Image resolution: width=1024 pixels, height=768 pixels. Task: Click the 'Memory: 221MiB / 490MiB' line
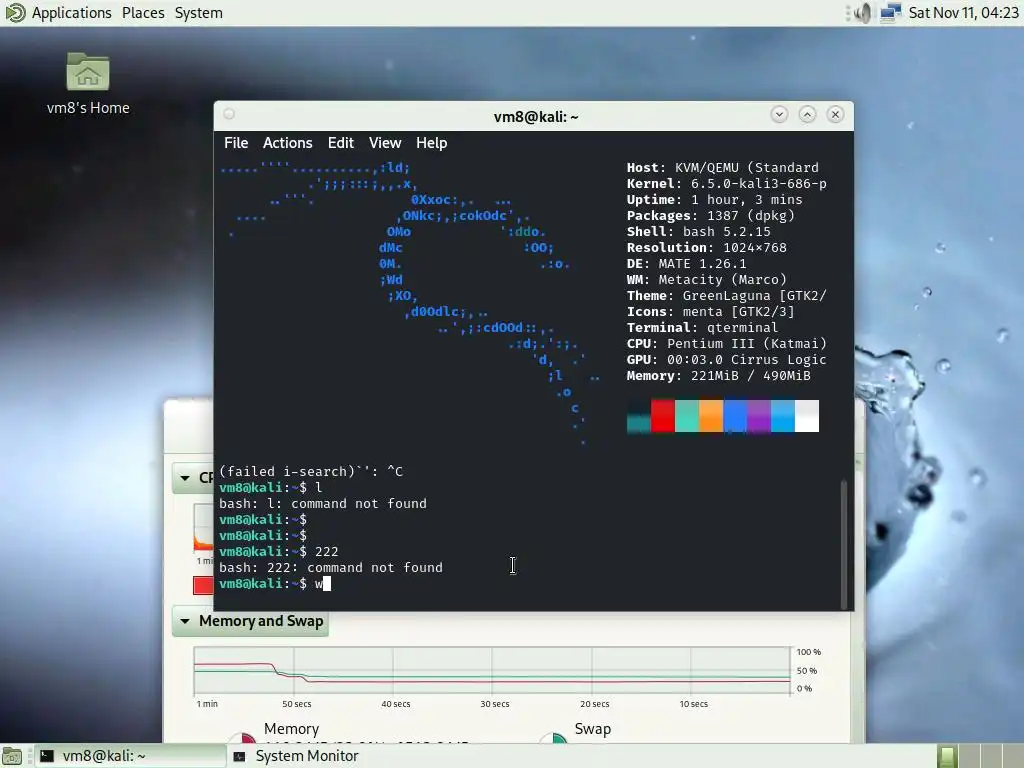[x=718, y=376]
